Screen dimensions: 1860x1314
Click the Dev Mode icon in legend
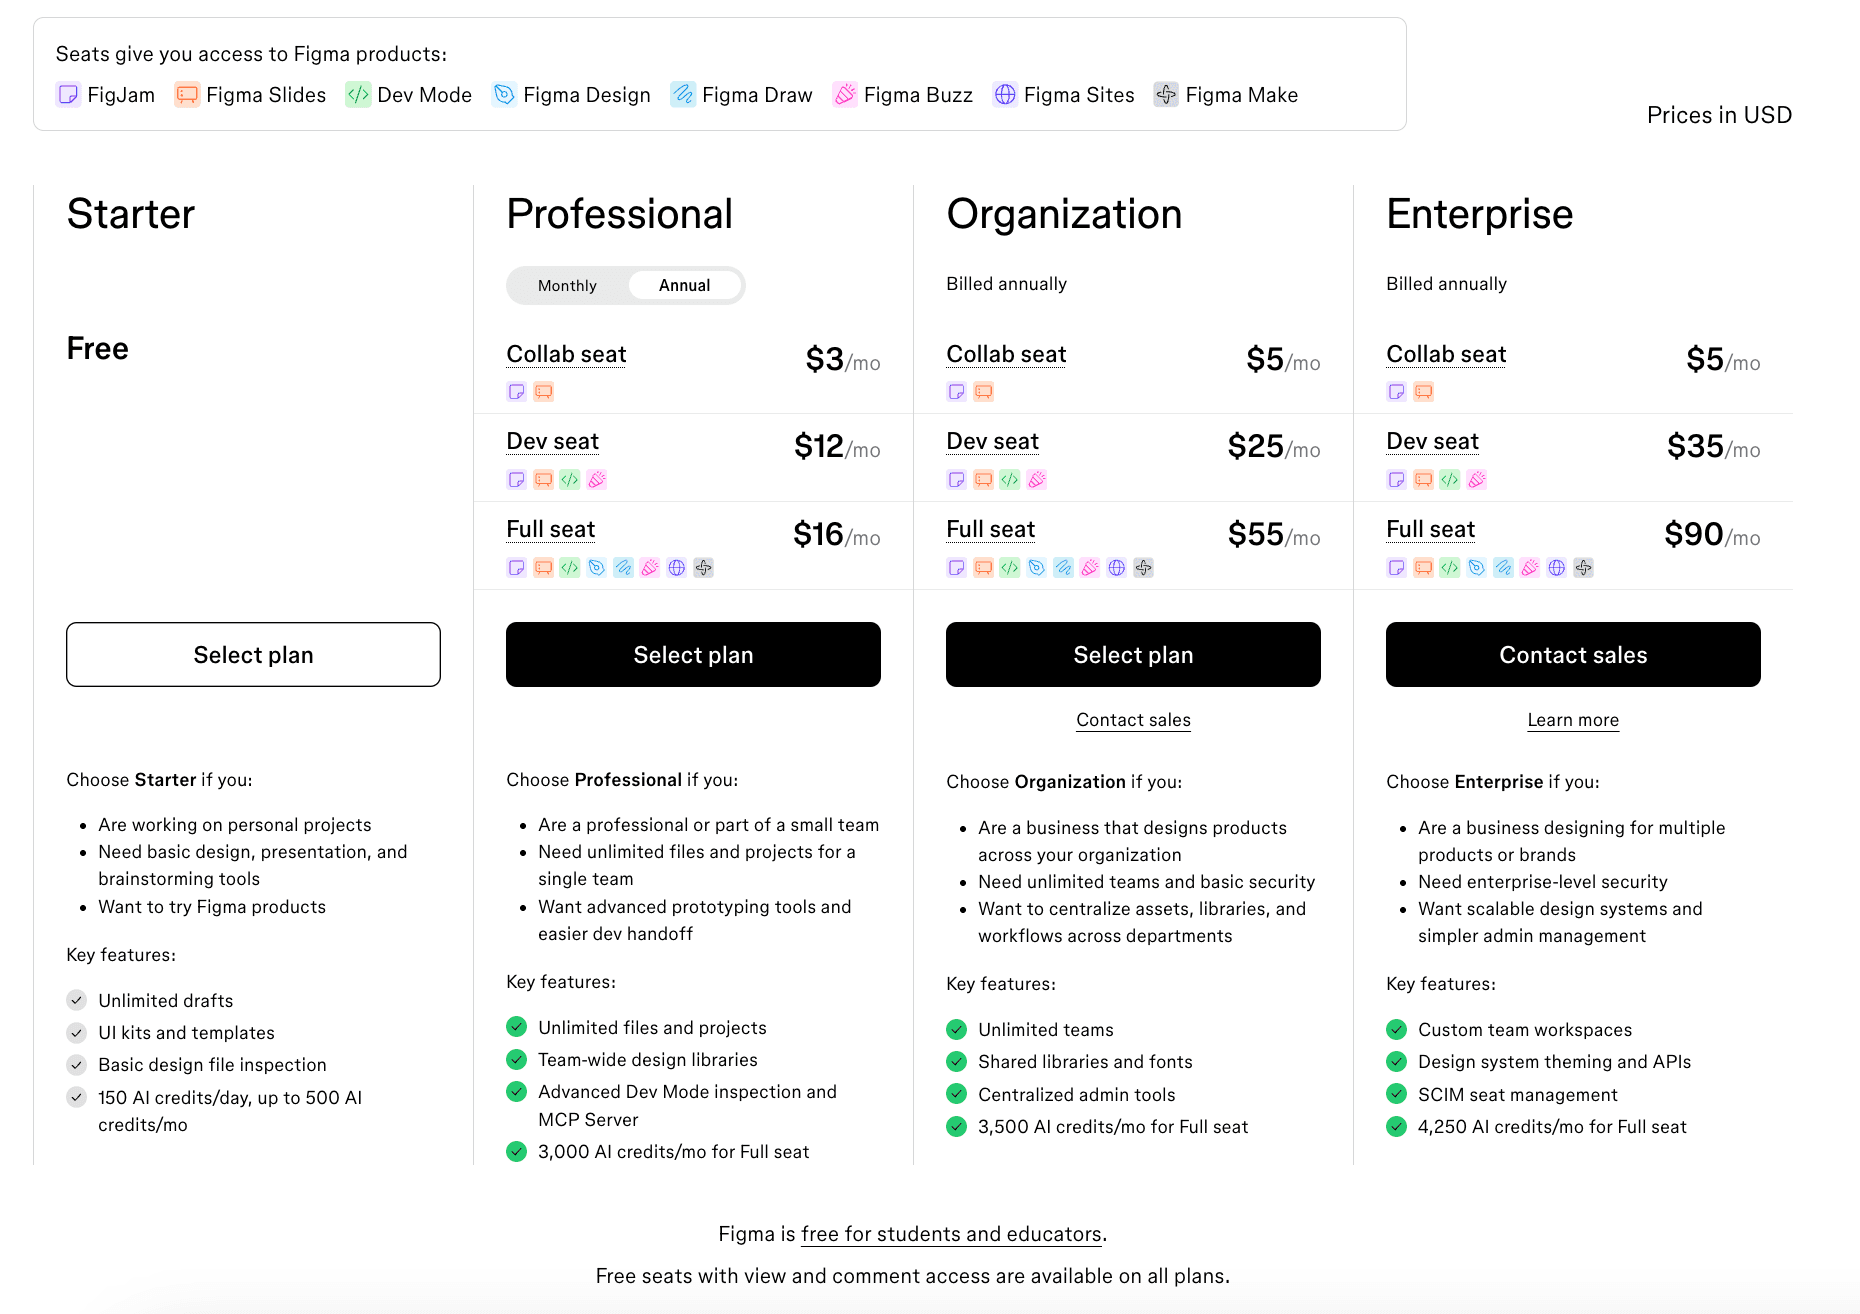[358, 95]
